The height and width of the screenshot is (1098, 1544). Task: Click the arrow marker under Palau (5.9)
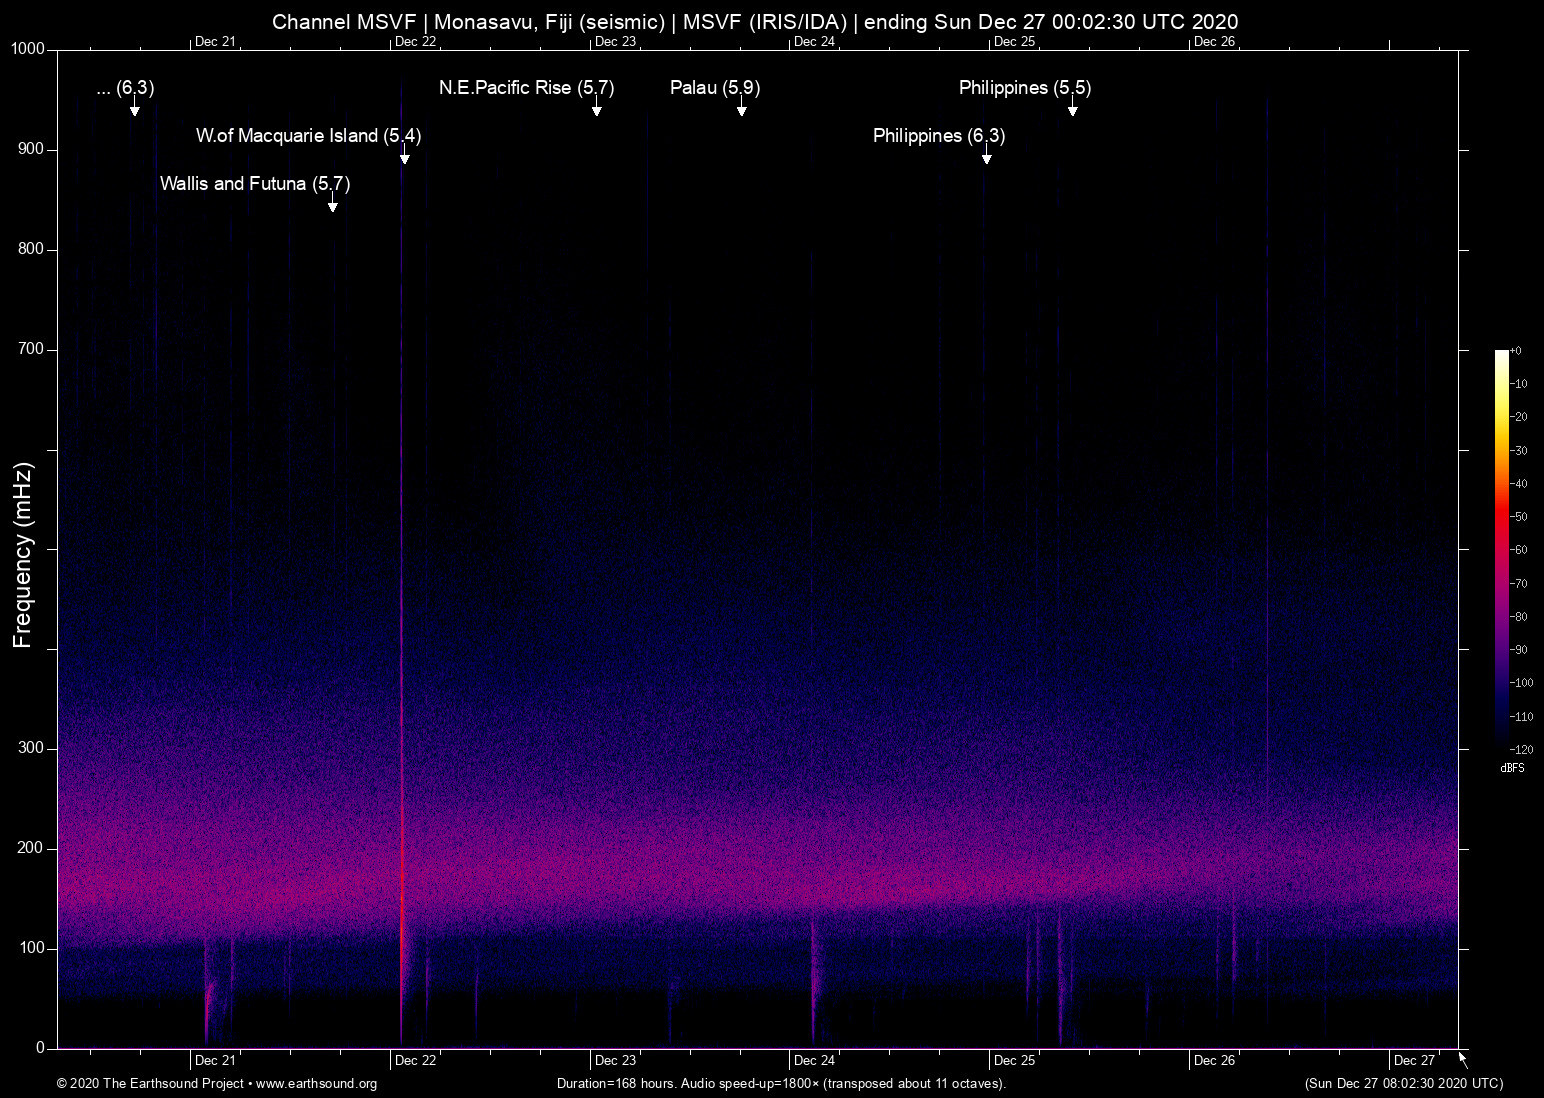(741, 110)
